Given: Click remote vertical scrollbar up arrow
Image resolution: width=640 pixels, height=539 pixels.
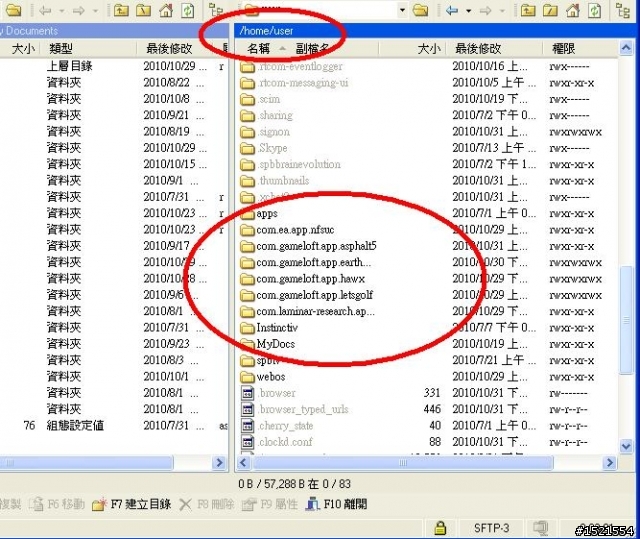Looking at the screenshot, I should coord(626,48).
